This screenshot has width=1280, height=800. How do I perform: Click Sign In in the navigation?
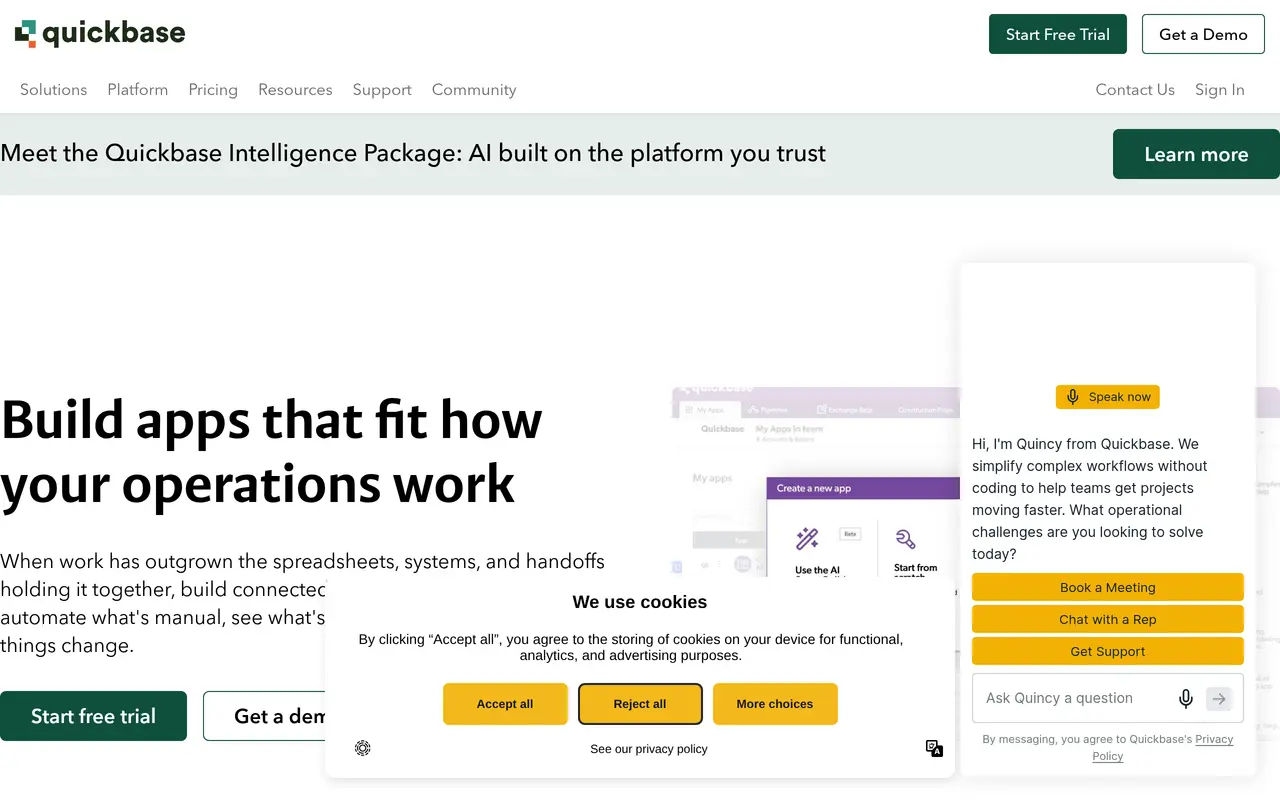1220,90
